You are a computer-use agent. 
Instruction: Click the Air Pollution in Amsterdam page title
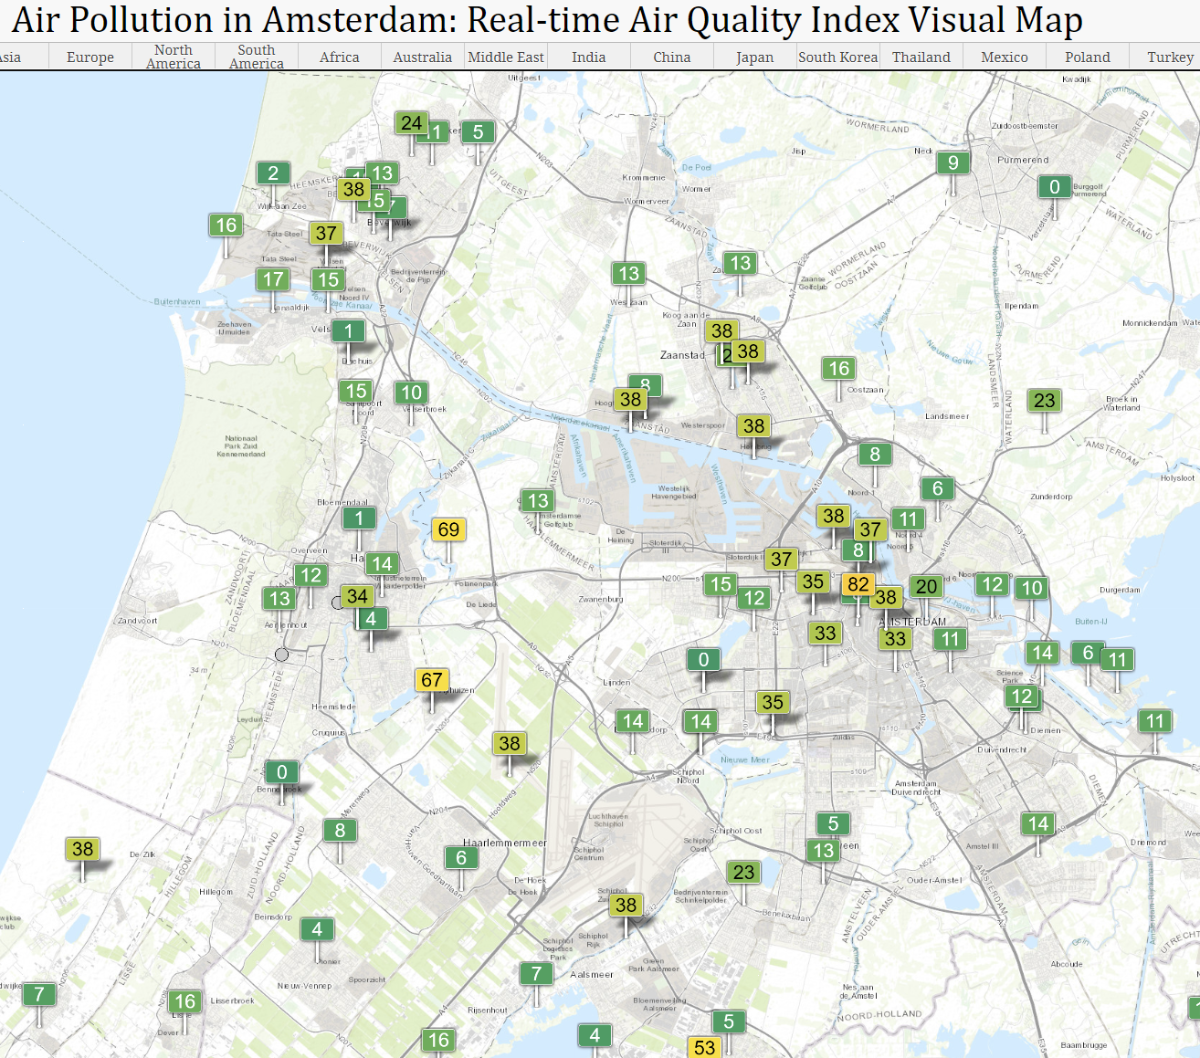tap(546, 20)
